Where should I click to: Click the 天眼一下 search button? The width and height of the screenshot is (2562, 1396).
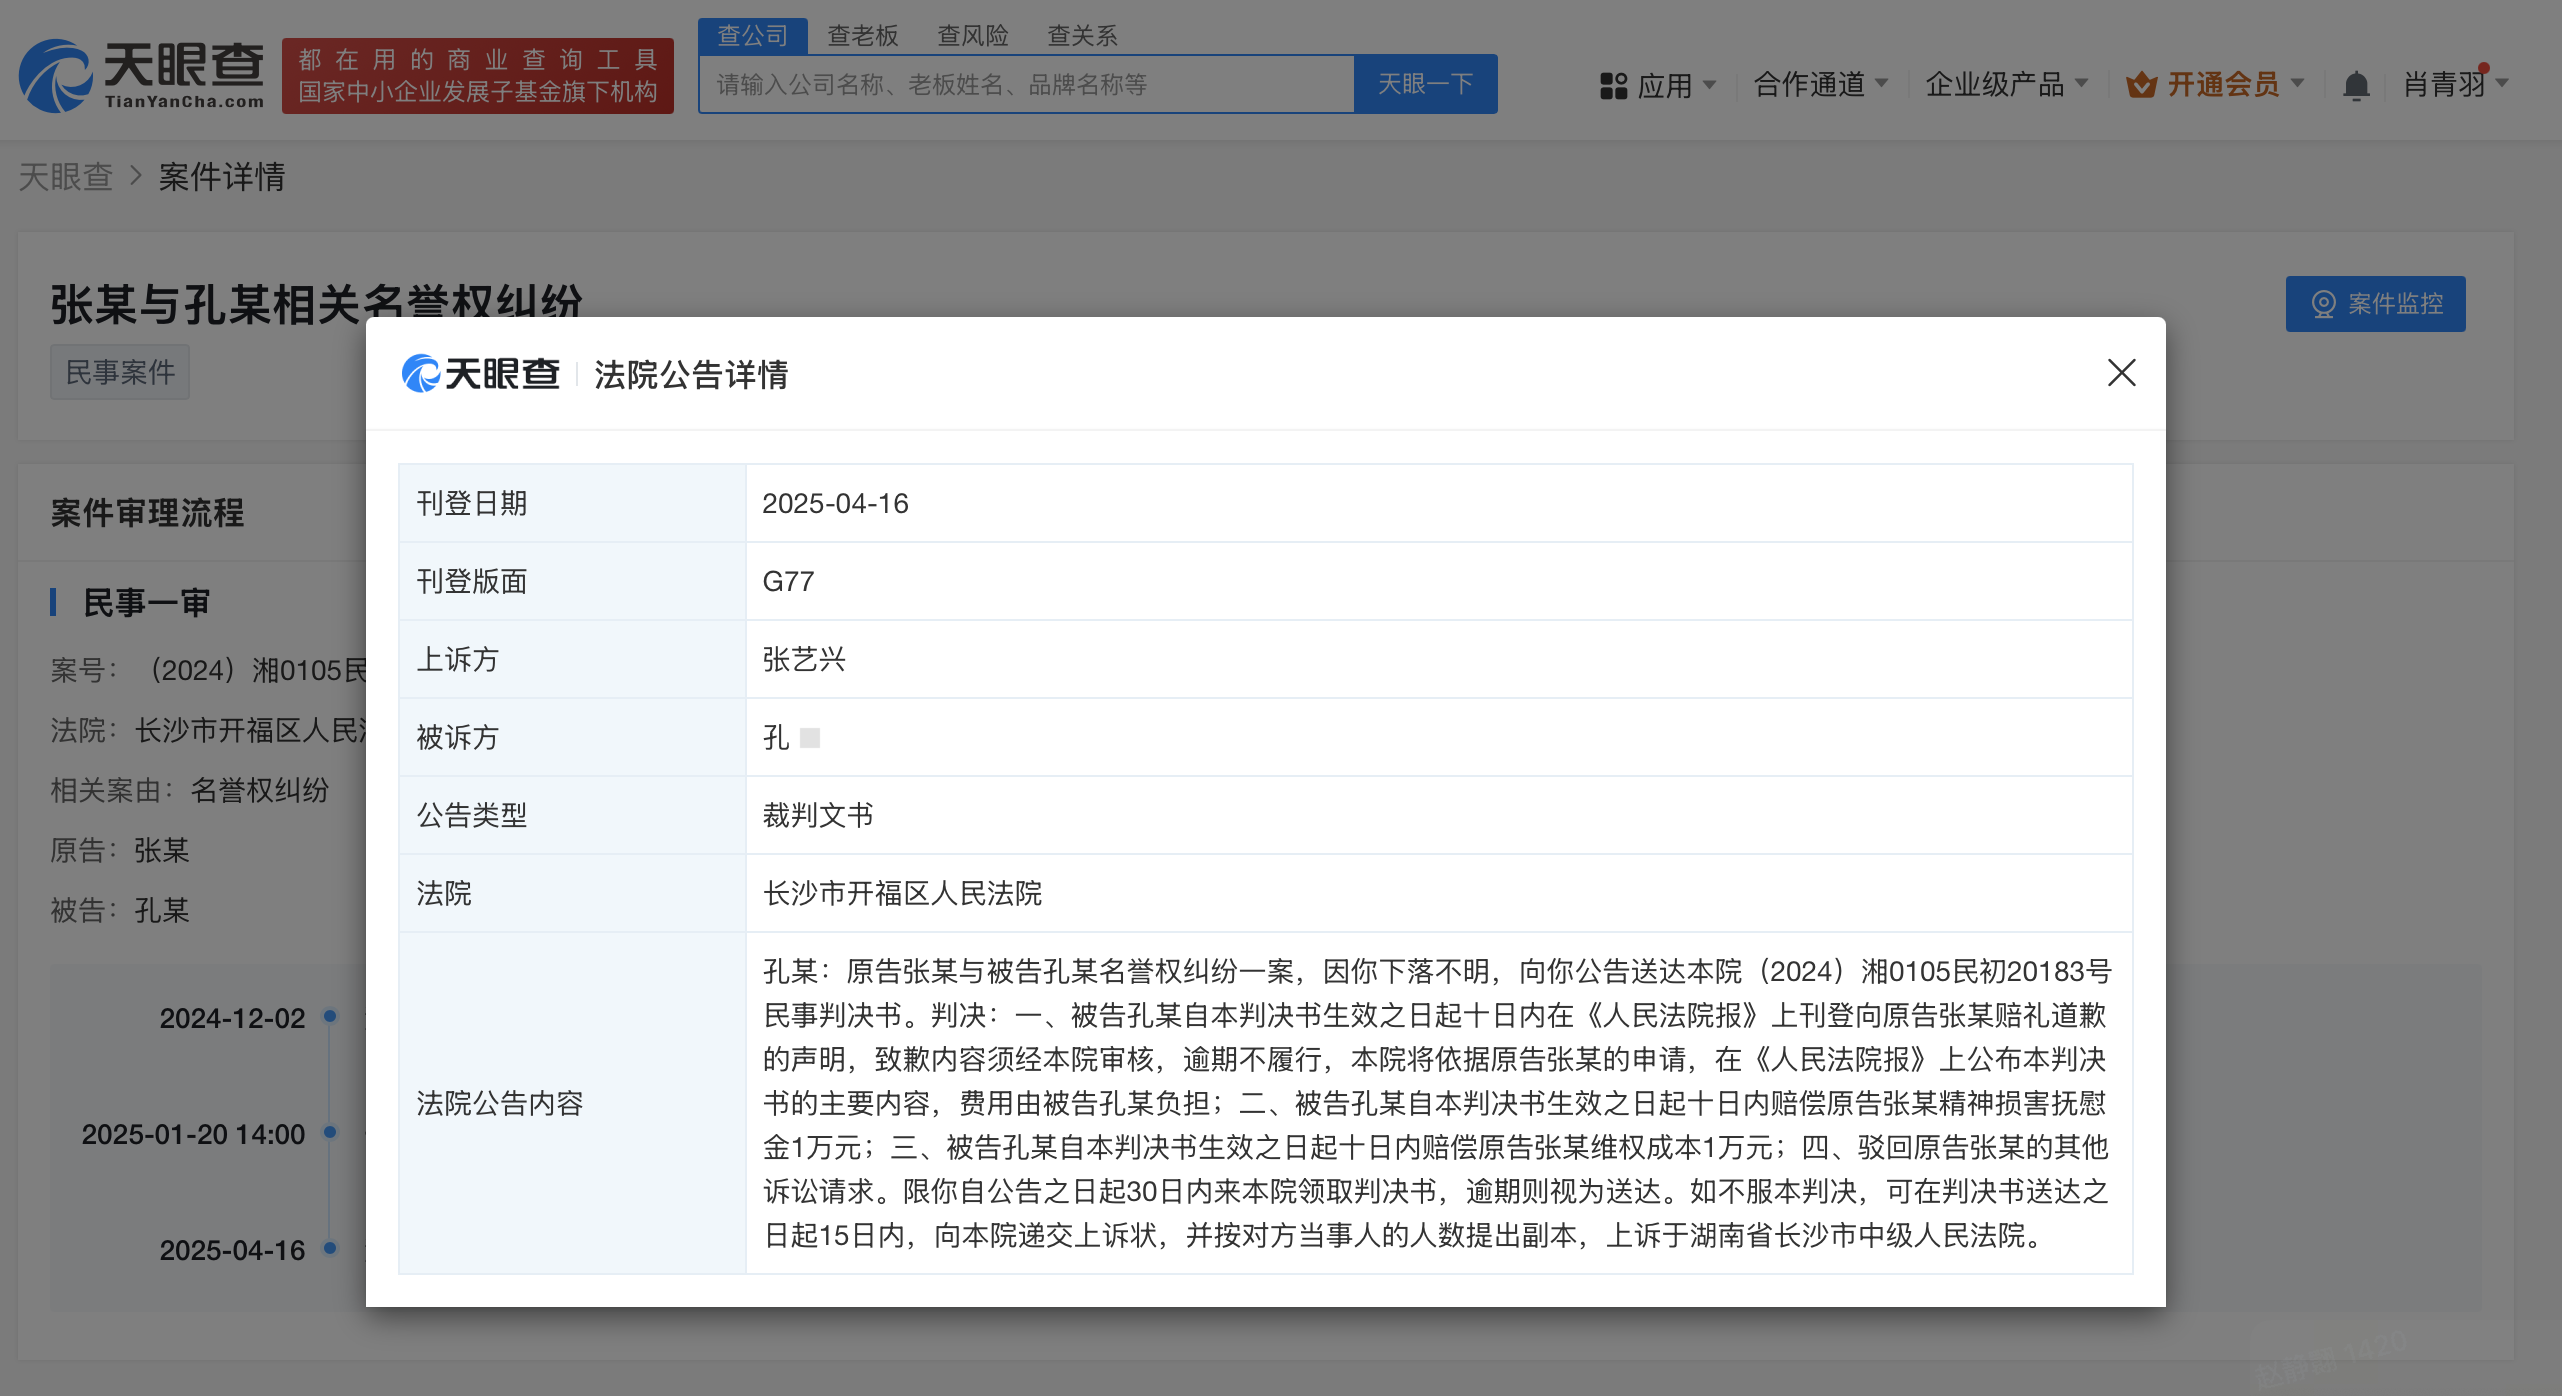tap(1425, 84)
